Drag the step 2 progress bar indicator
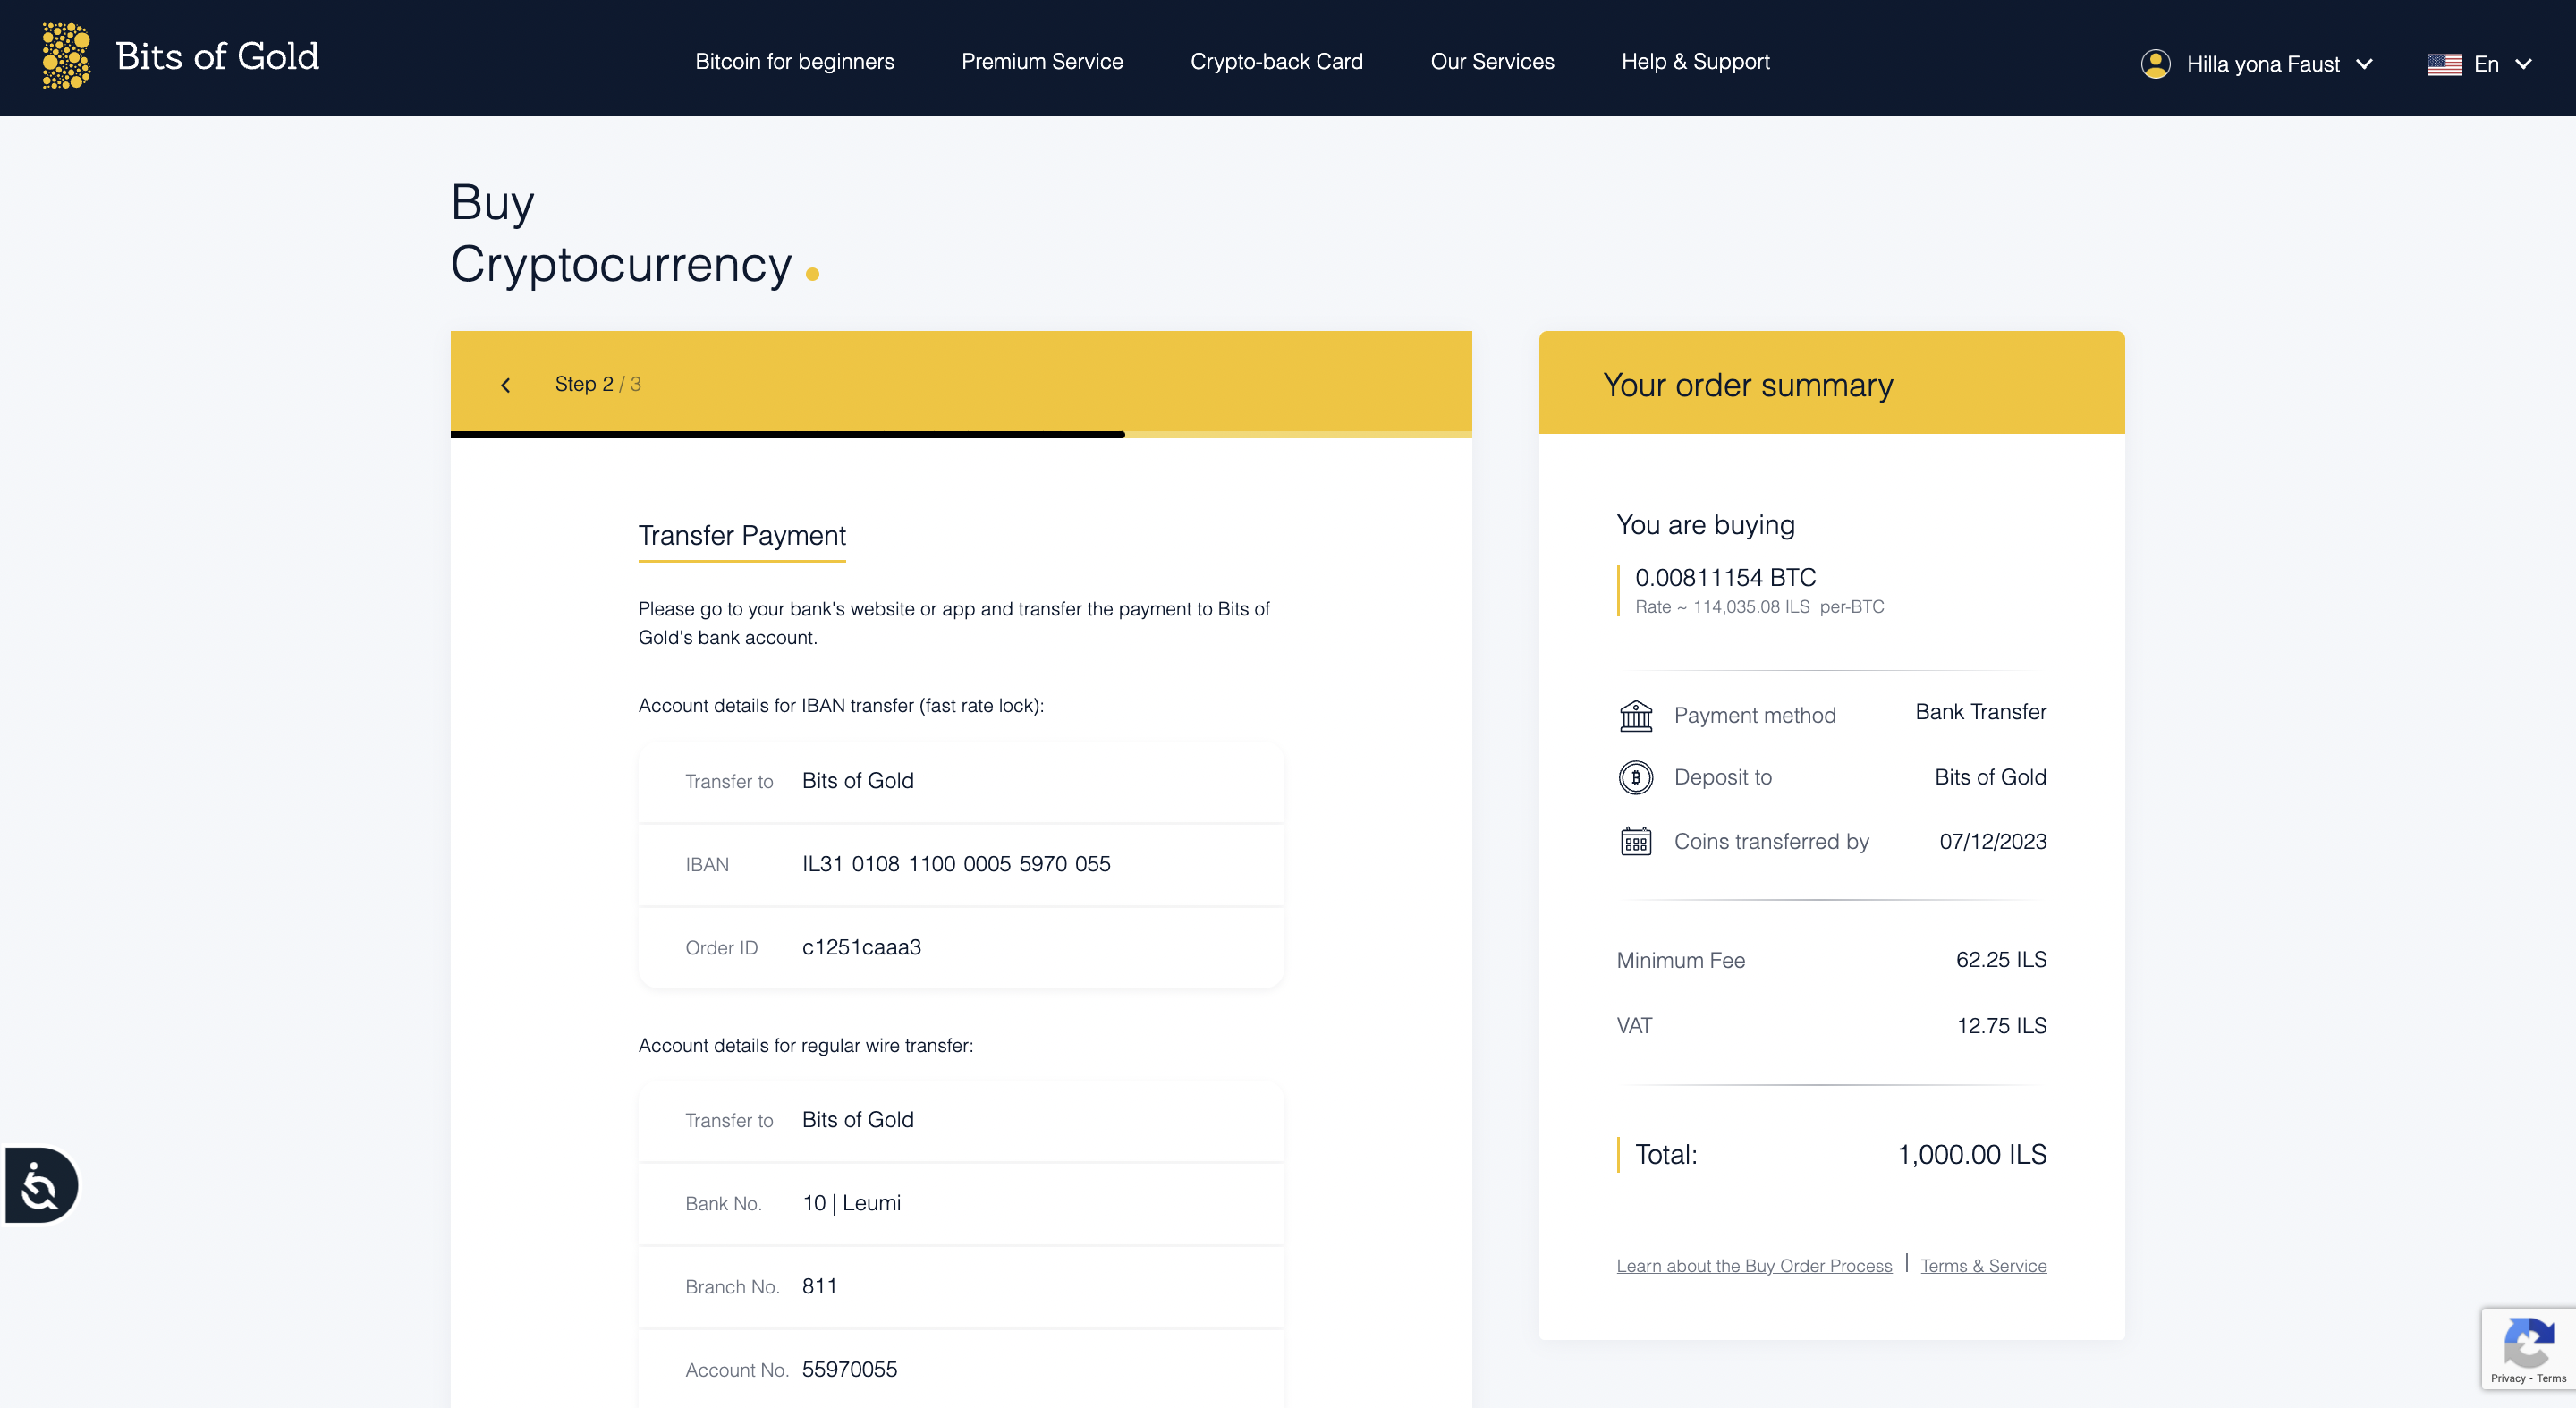 (x=1132, y=430)
